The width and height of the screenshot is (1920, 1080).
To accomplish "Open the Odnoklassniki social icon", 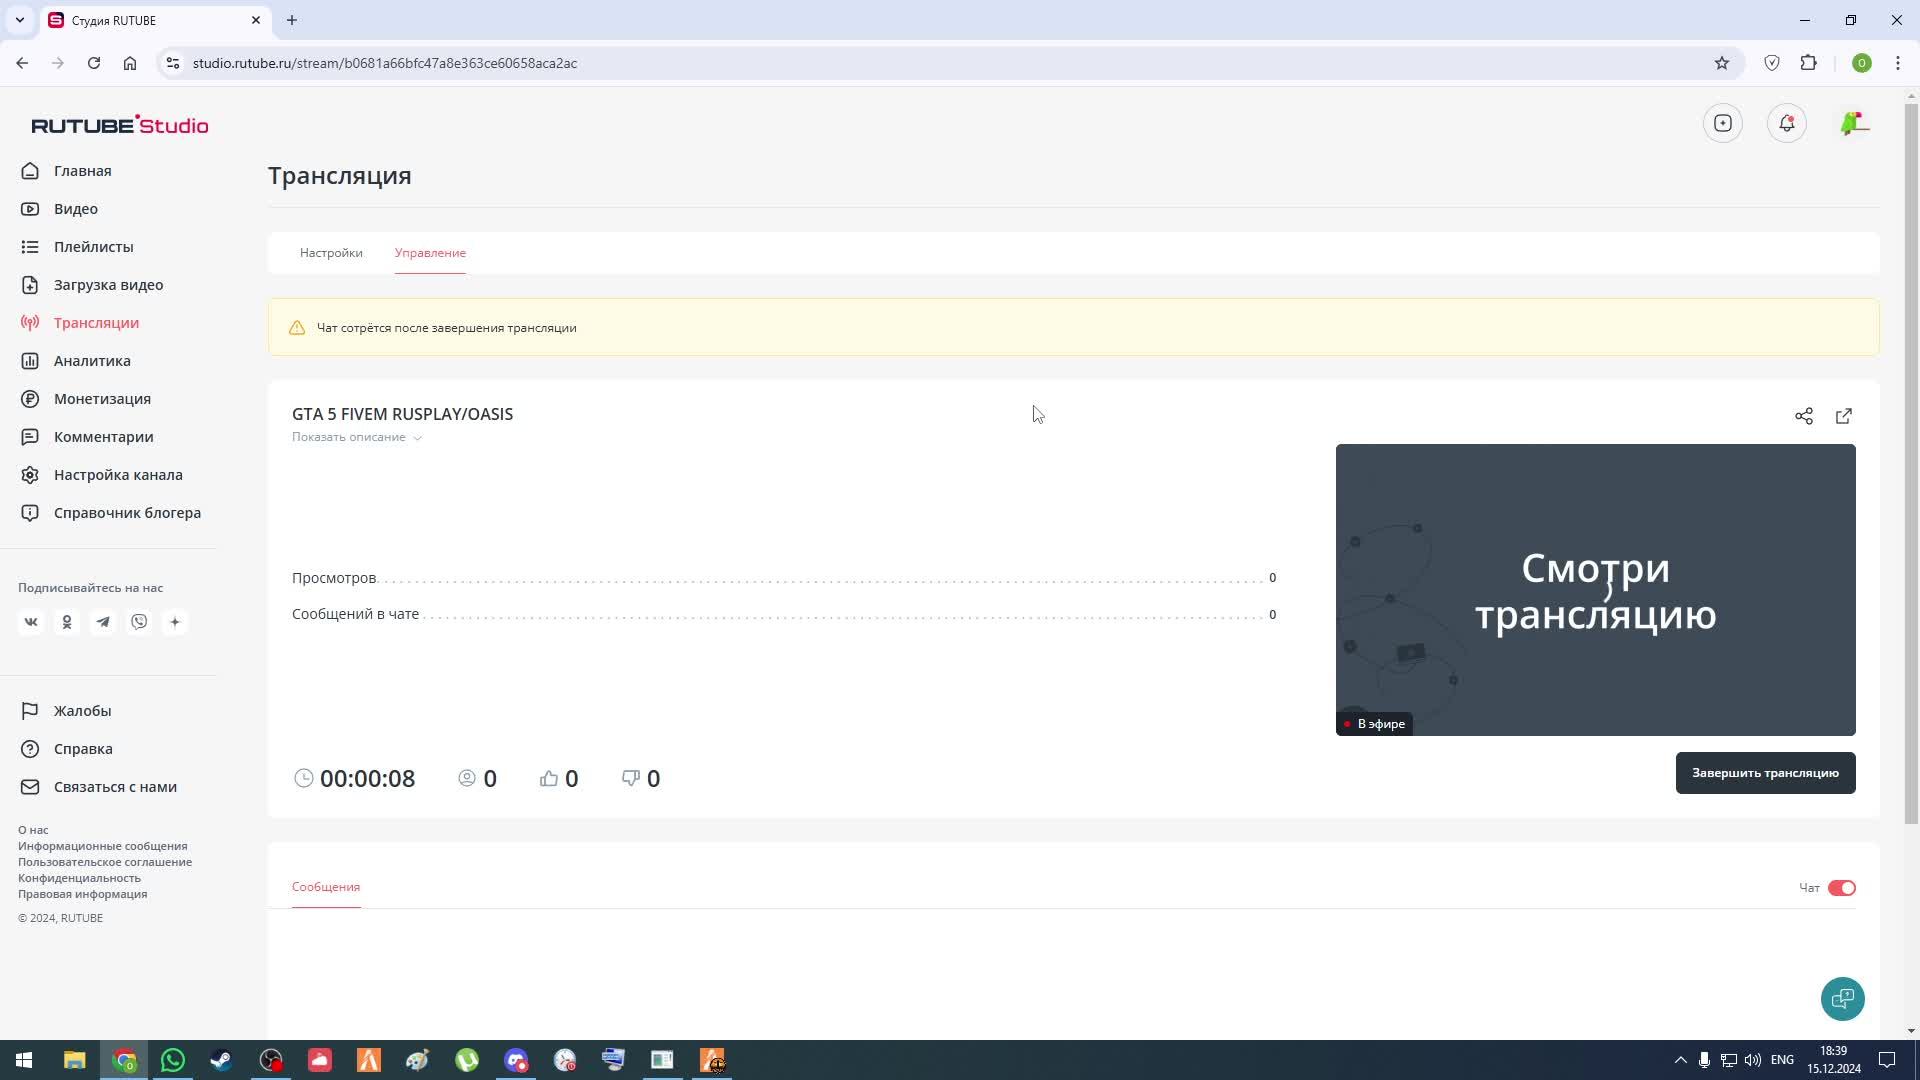I will 67,622.
